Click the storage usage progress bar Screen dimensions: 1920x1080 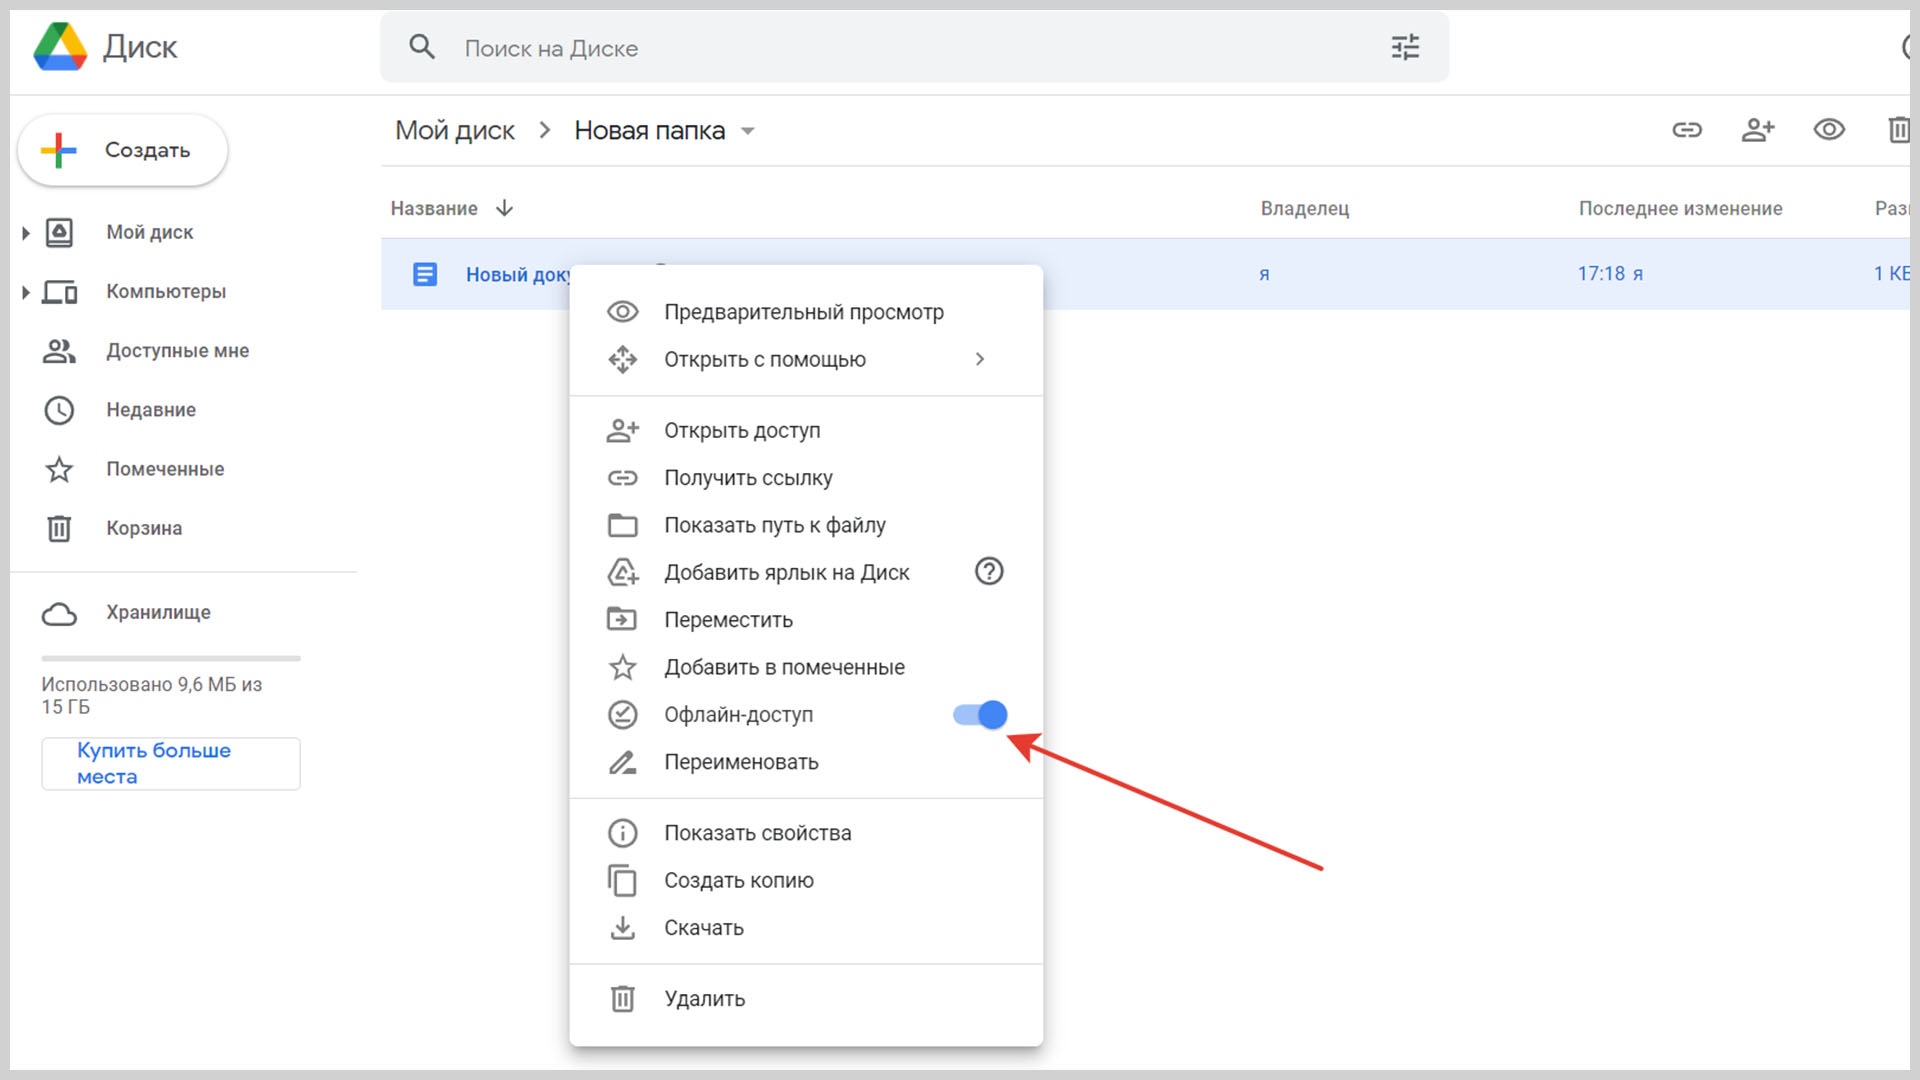point(170,658)
